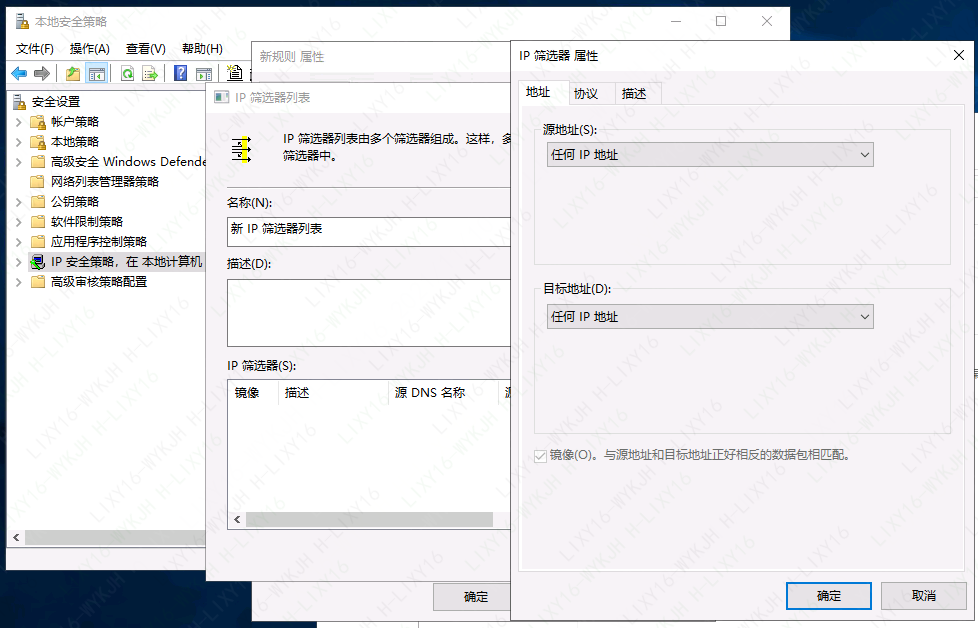Expand the 帐户策略 tree node

pos(19,122)
